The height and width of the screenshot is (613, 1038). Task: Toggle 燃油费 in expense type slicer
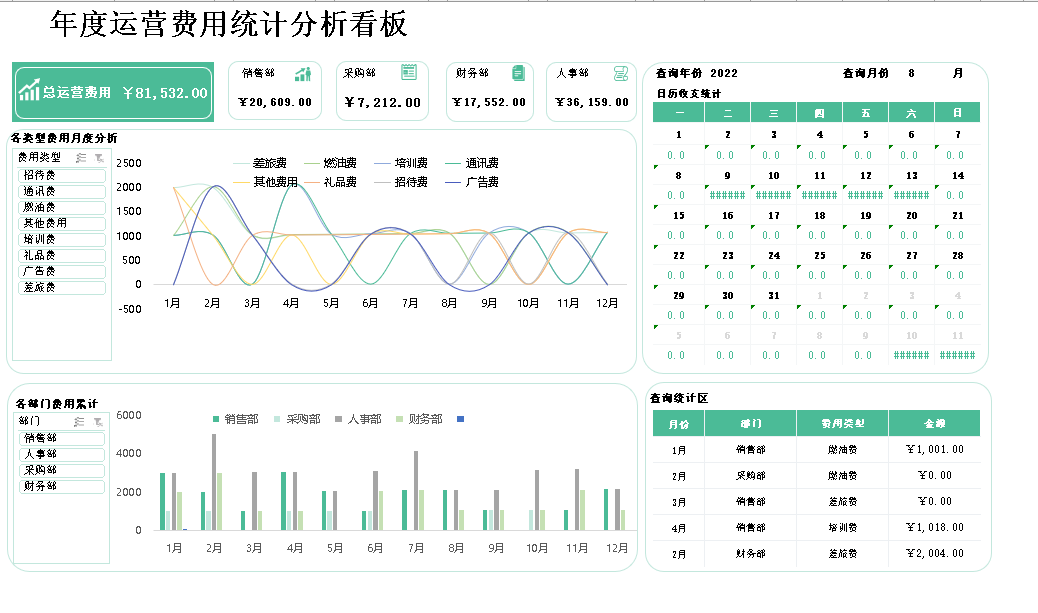60,207
